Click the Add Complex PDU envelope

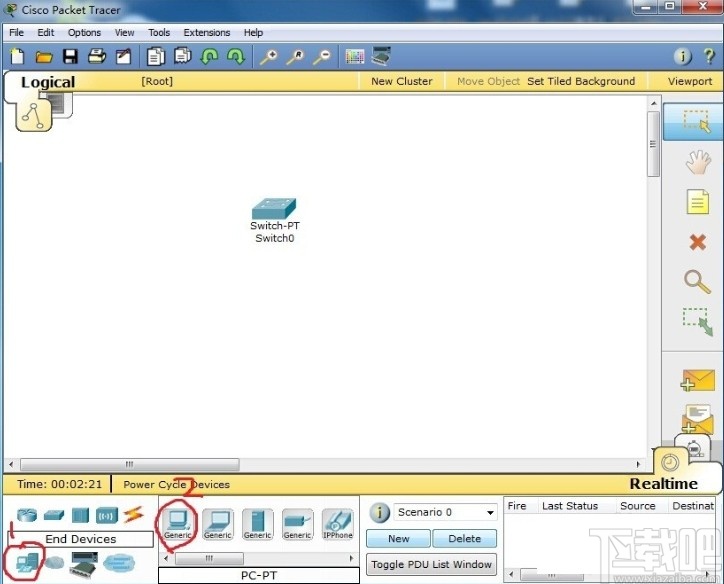(x=698, y=419)
